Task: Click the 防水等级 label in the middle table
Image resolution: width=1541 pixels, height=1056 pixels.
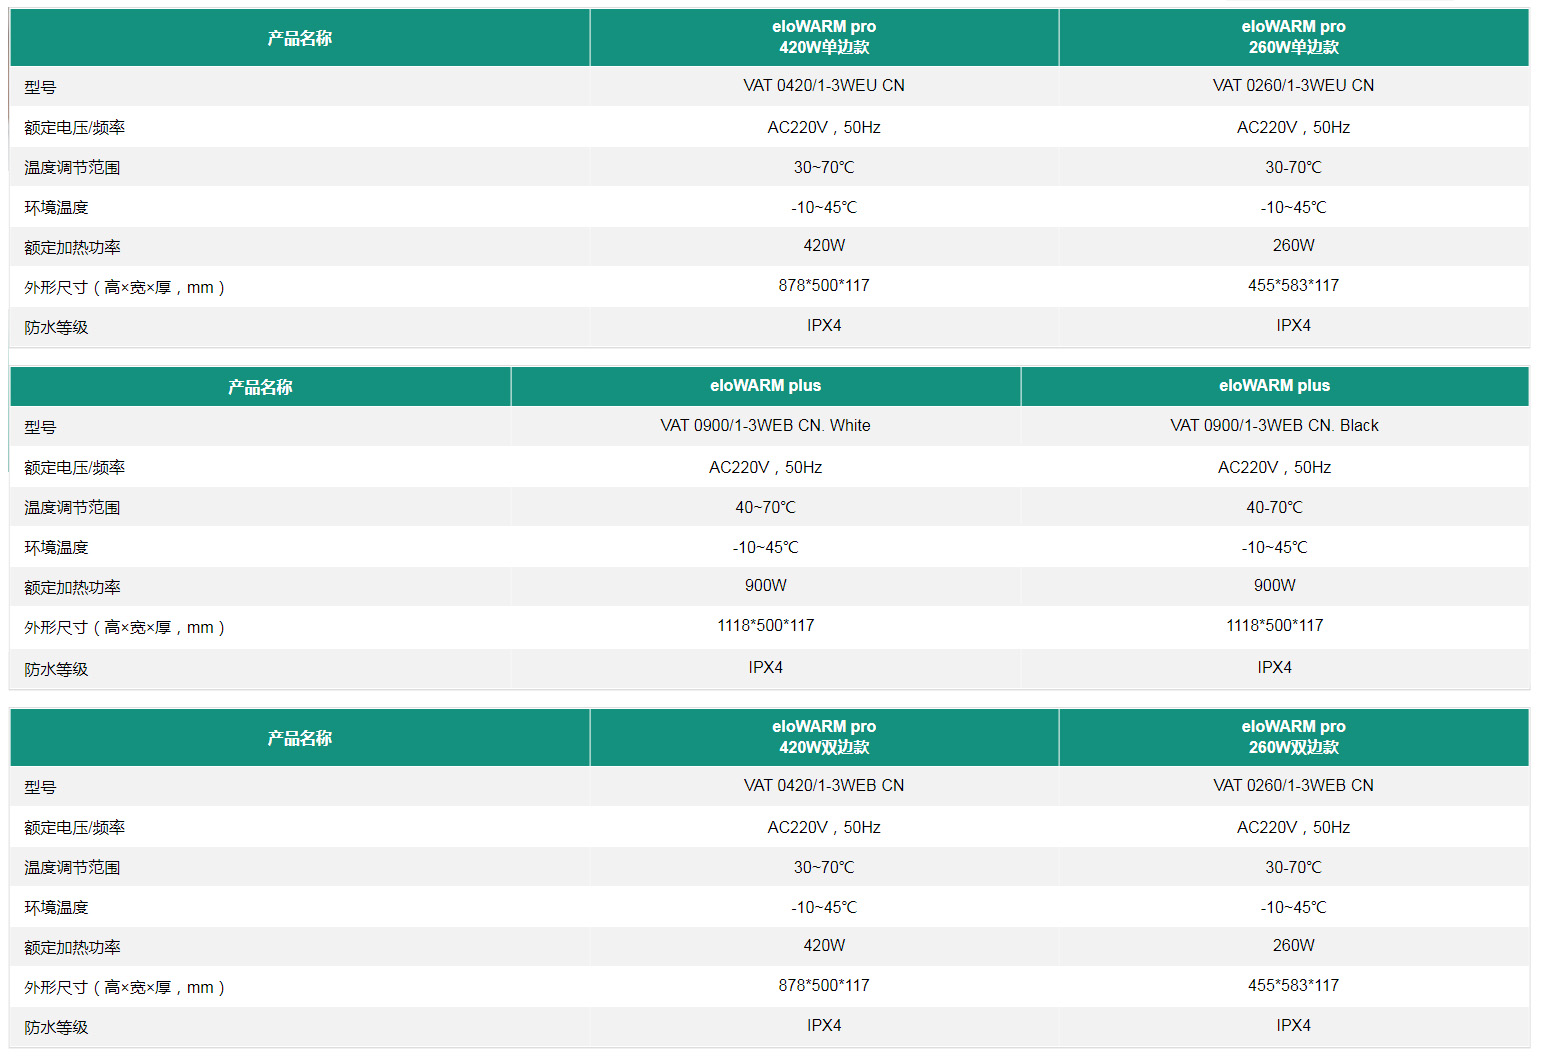Action: click(56, 669)
